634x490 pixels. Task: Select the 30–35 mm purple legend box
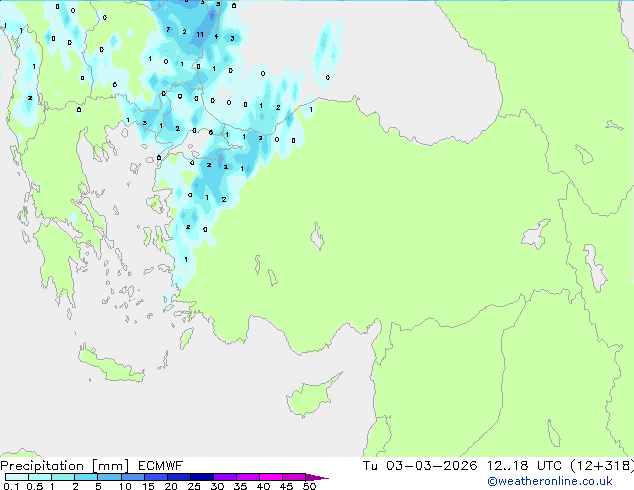click(x=225, y=477)
